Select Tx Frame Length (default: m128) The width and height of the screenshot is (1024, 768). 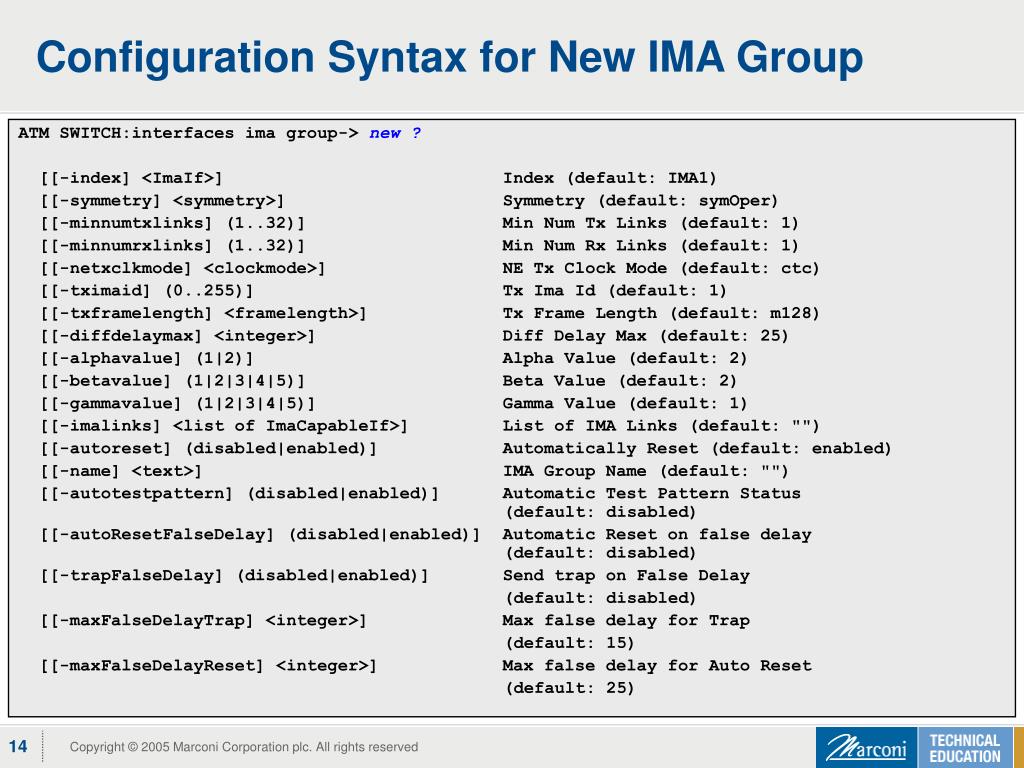click(661, 313)
